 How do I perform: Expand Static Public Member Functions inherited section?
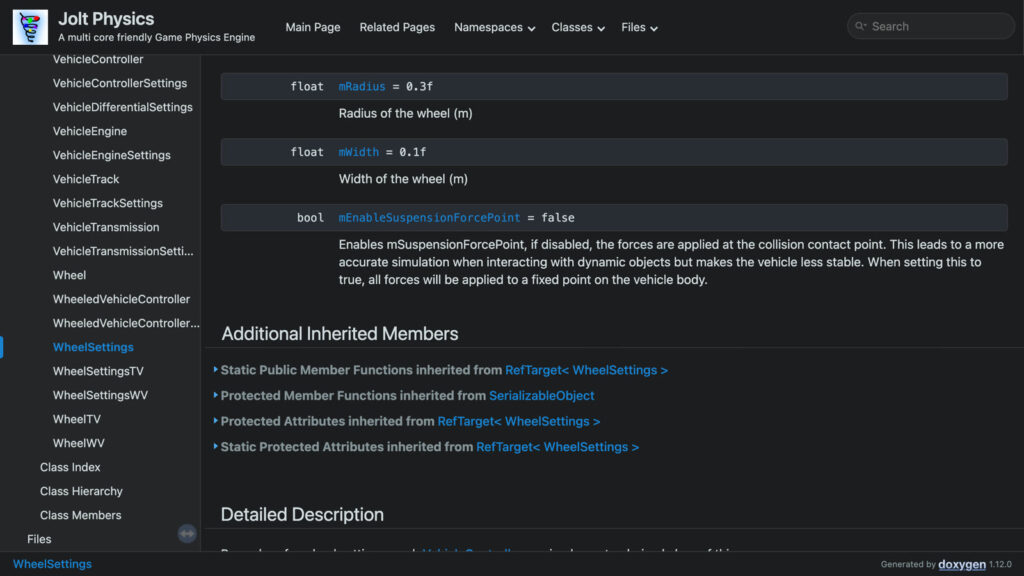pyautogui.click(x=216, y=370)
